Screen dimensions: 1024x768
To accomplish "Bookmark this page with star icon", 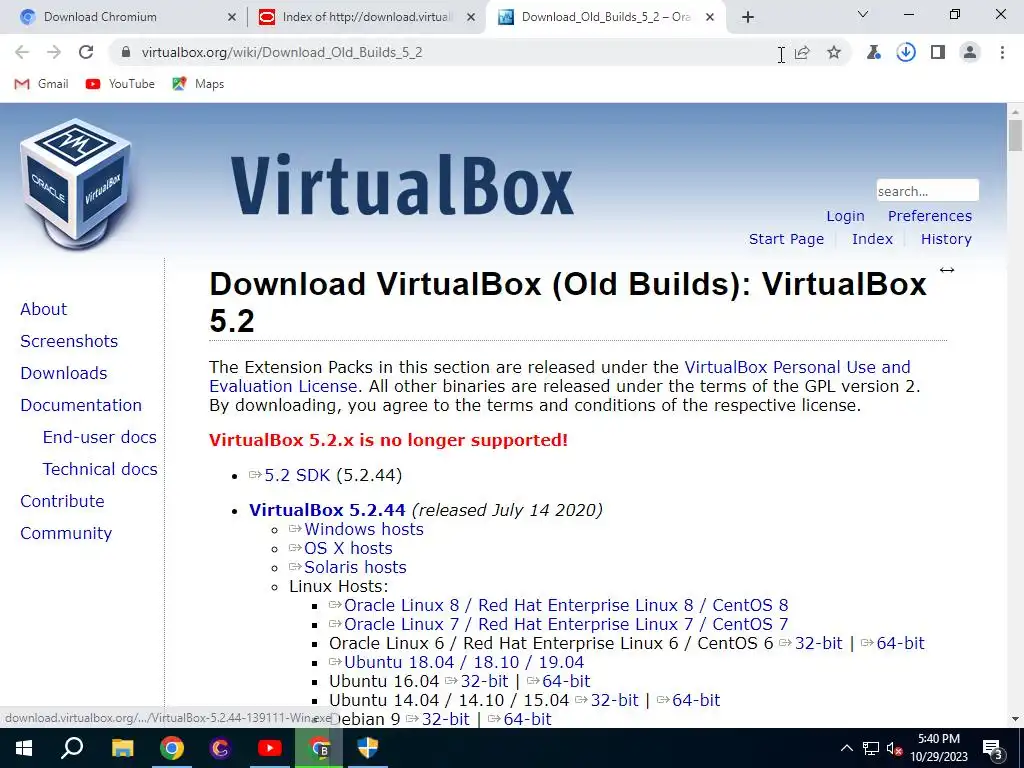I will point(834,52).
